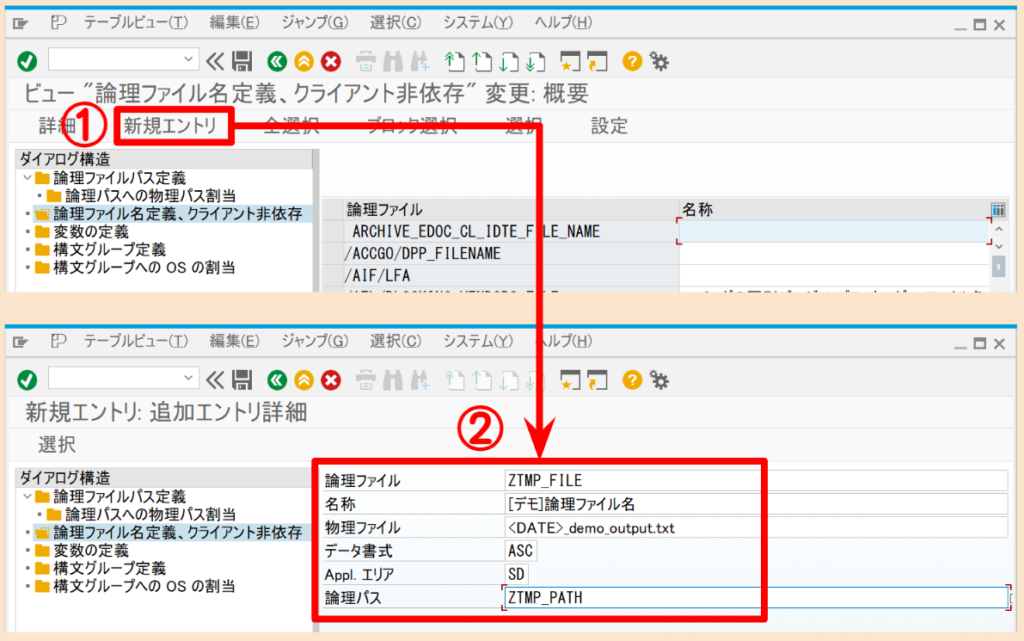The height and width of the screenshot is (641, 1024).
Task: Click Save icon in the 追加エントリ詳細 window
Action: point(242,379)
